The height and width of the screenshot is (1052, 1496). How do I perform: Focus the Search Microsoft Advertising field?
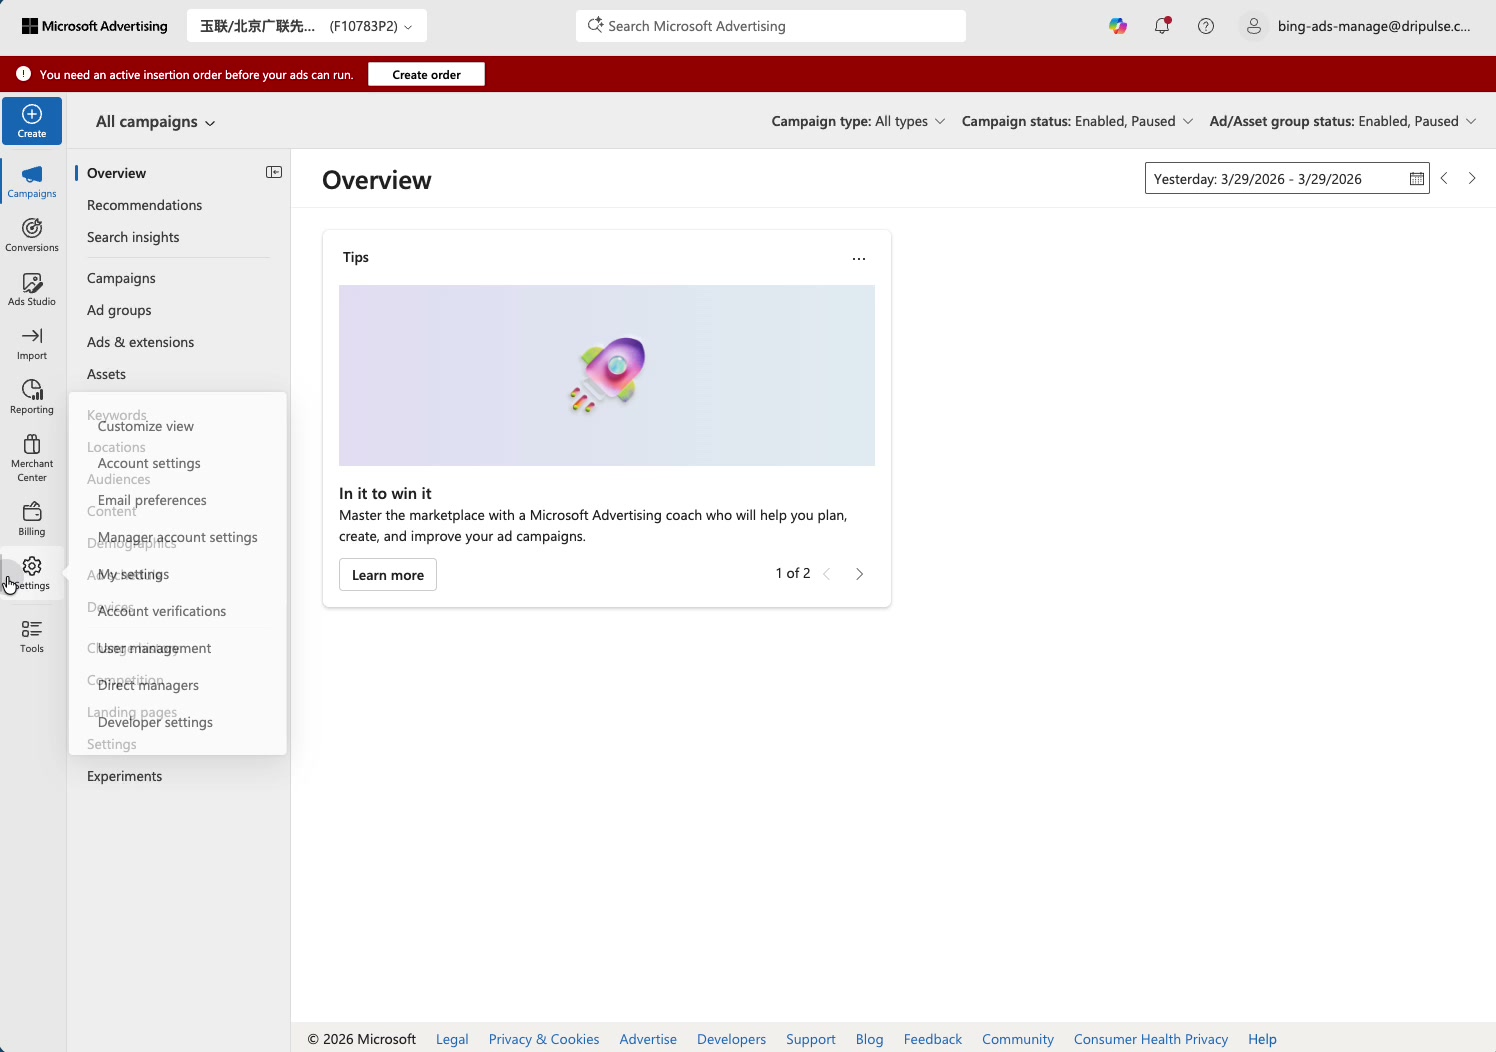coord(771,26)
